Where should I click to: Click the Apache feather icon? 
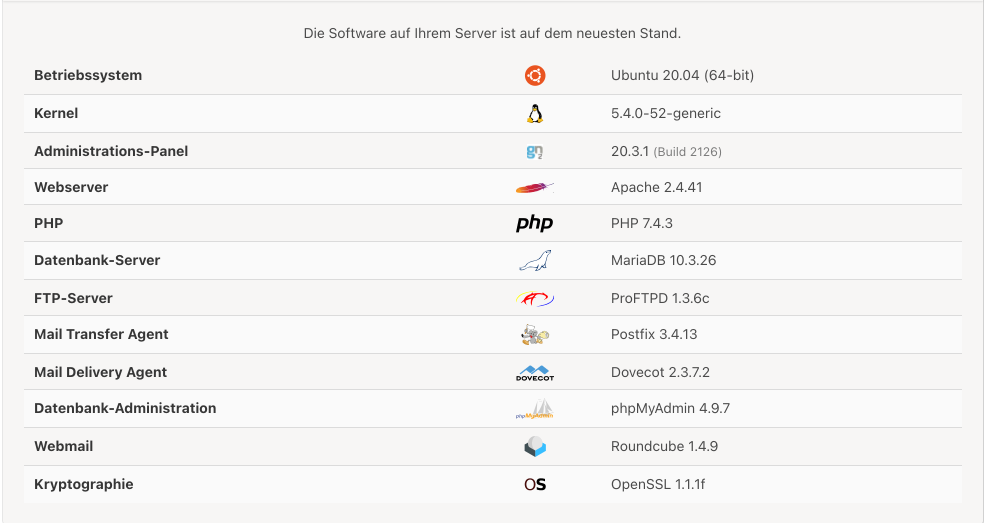coord(535,187)
